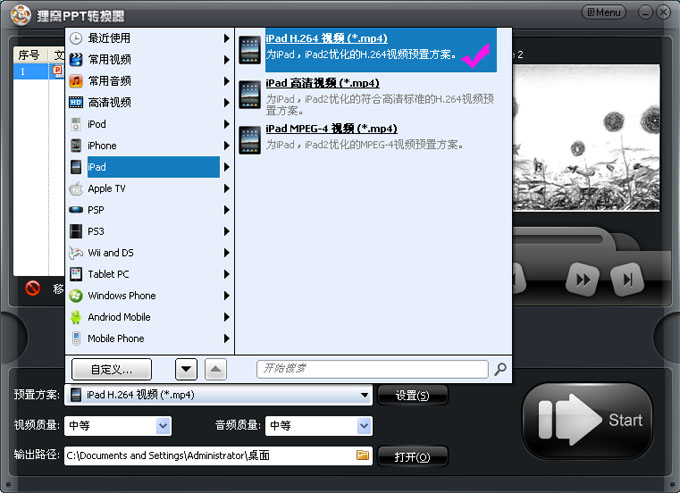Expand the Andriod Mobile submenu arrow

[x=226, y=317]
